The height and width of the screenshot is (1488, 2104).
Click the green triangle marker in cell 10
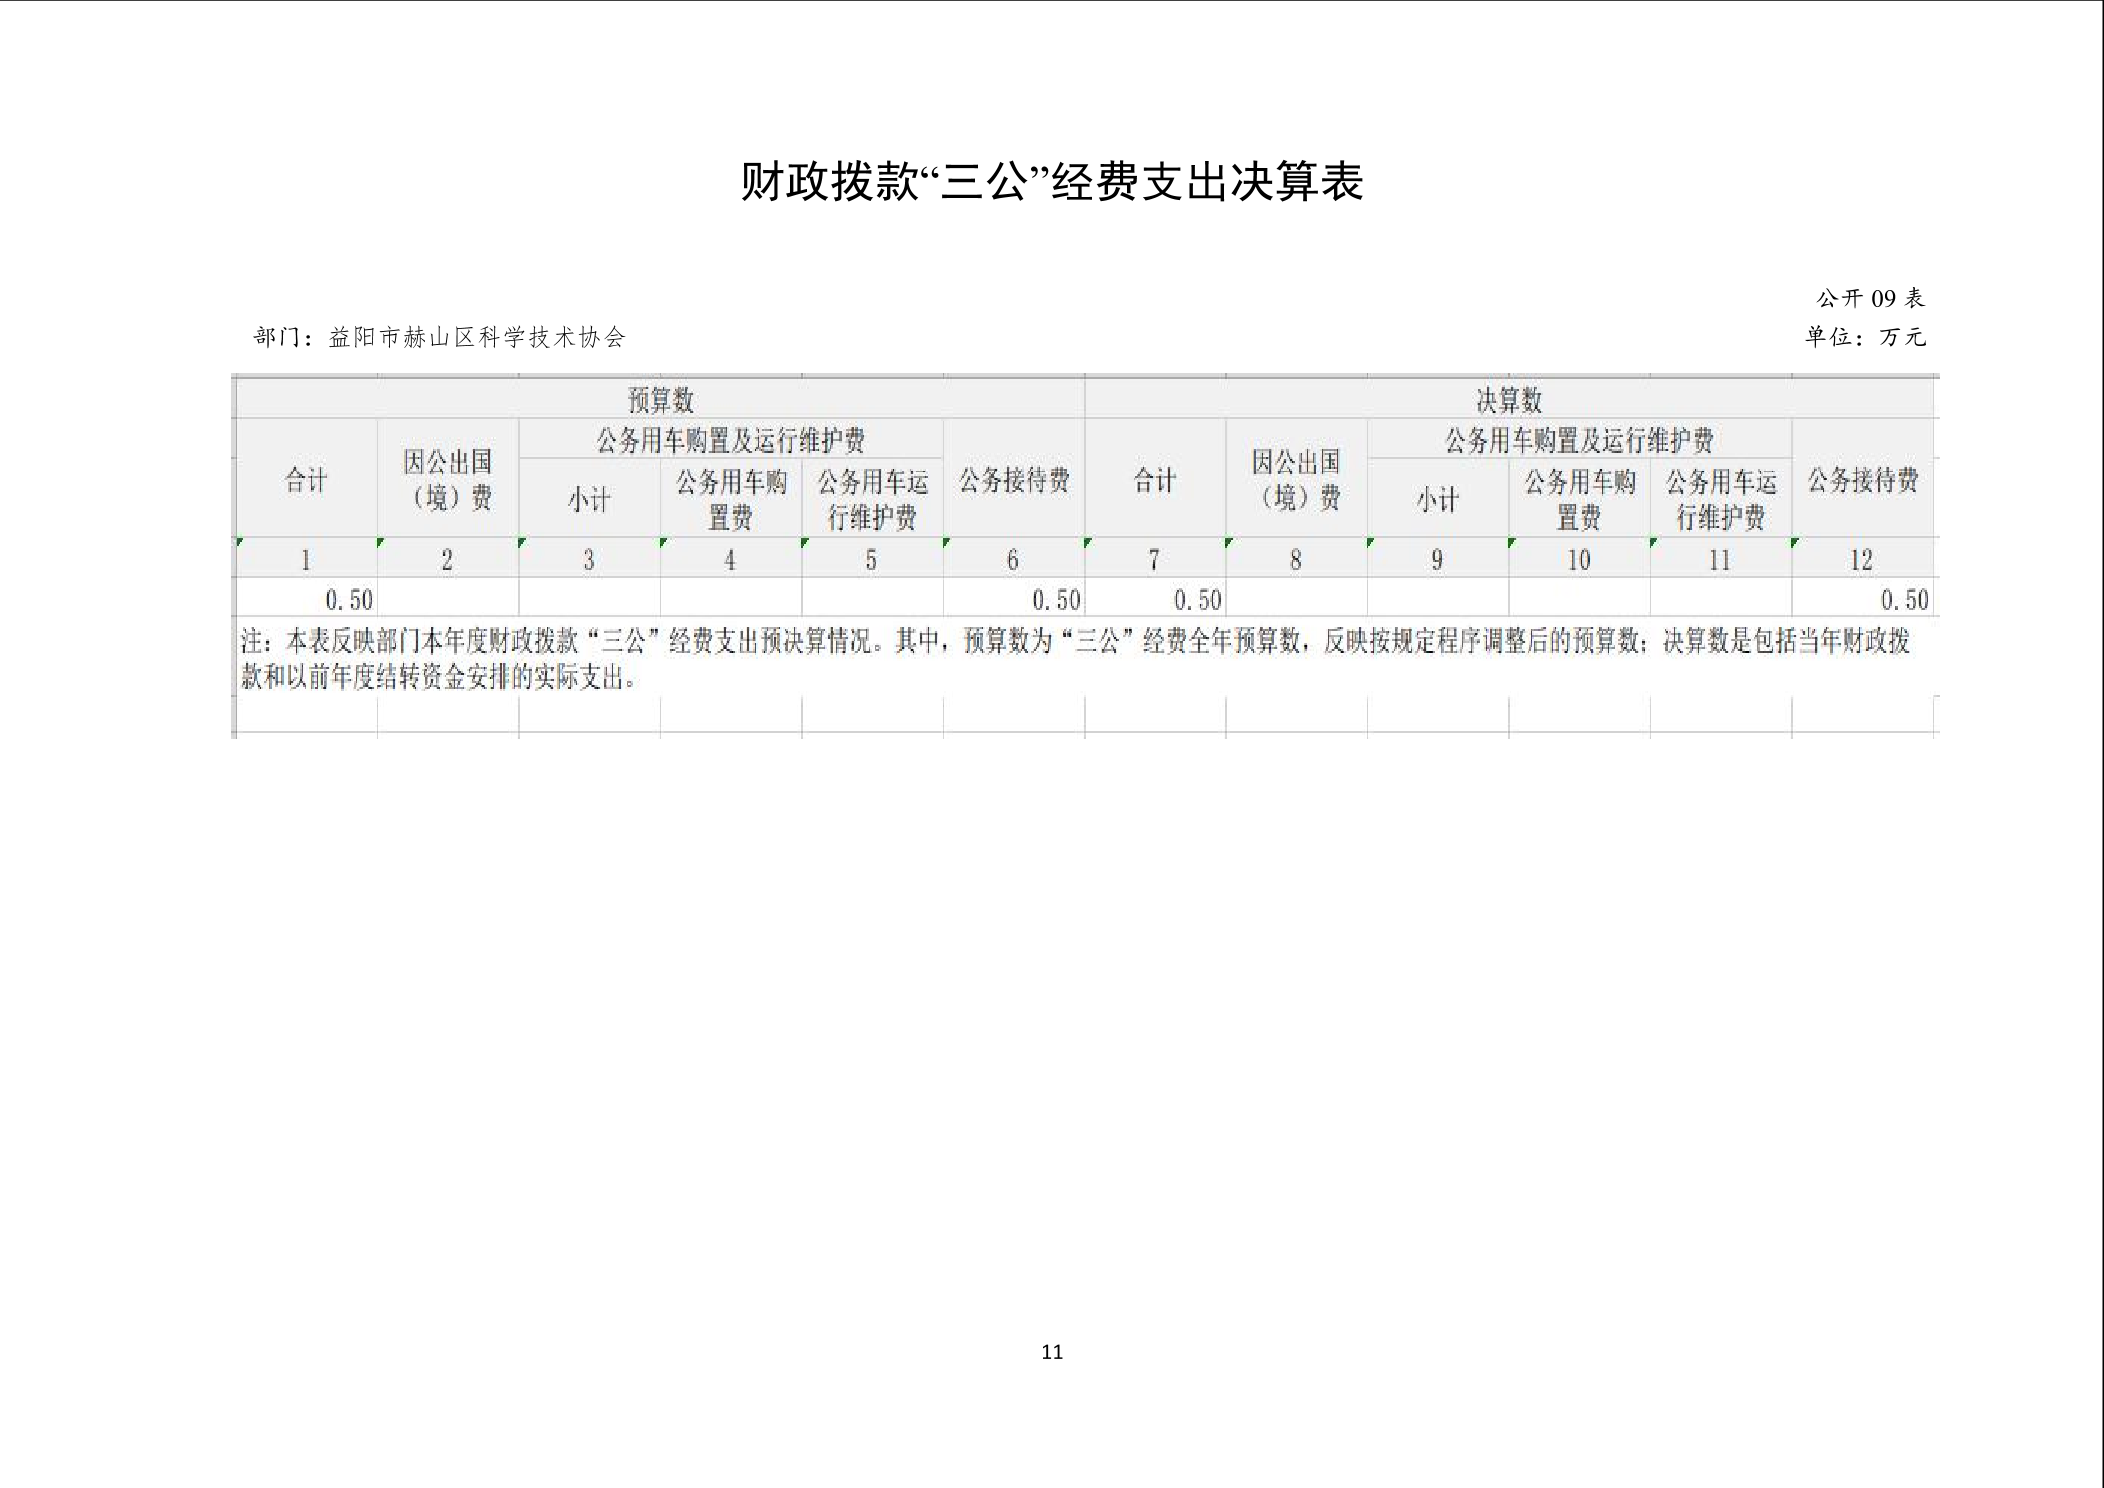coord(1513,543)
